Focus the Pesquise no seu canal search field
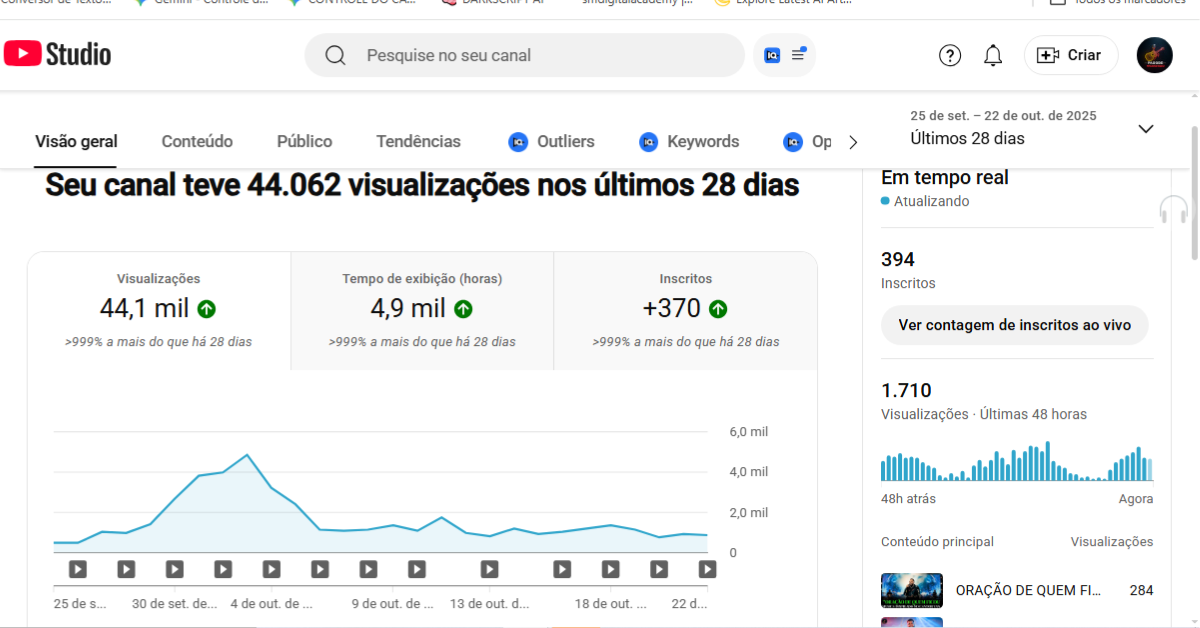 pos(525,55)
